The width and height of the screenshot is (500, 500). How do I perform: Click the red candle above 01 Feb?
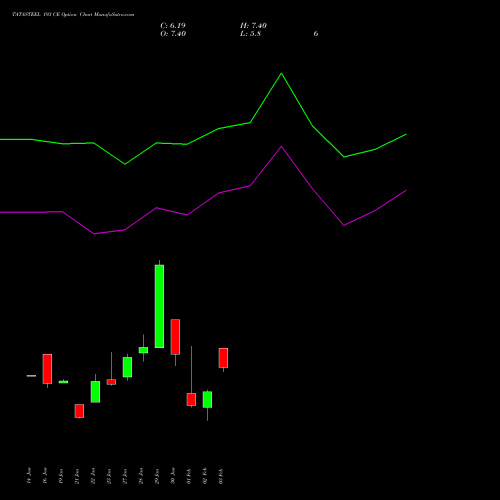191,399
